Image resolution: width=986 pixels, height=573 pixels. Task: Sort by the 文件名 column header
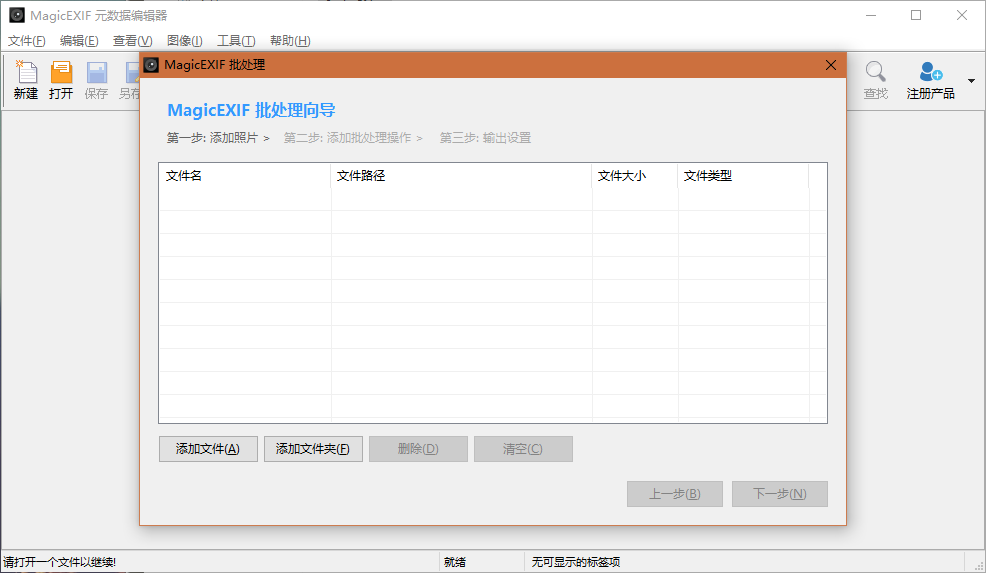(245, 175)
